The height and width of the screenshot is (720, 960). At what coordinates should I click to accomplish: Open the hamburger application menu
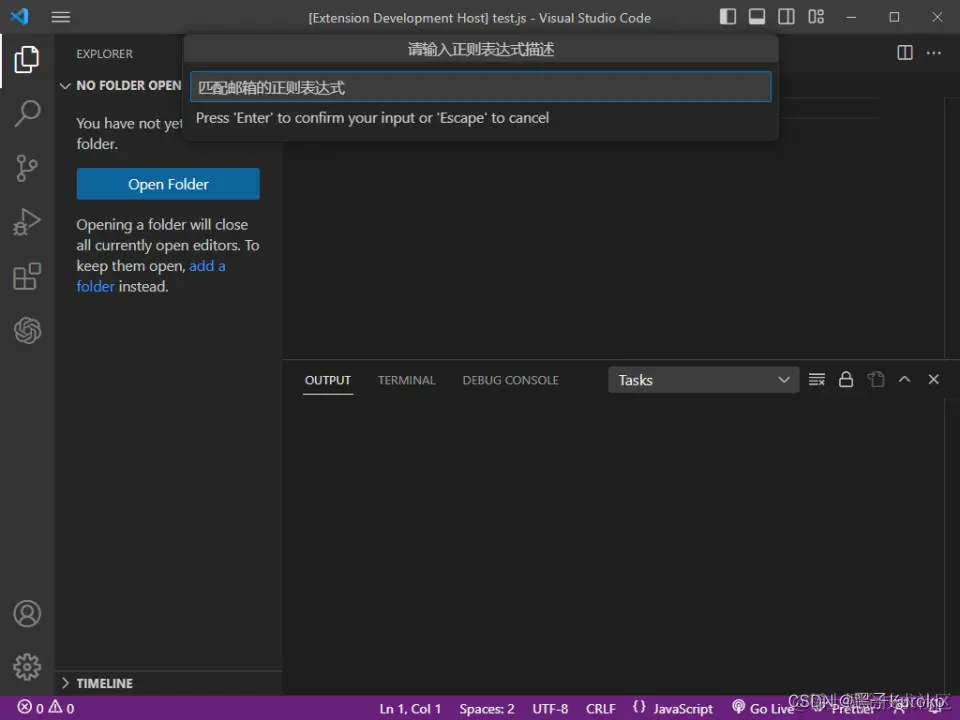pyautogui.click(x=60, y=17)
